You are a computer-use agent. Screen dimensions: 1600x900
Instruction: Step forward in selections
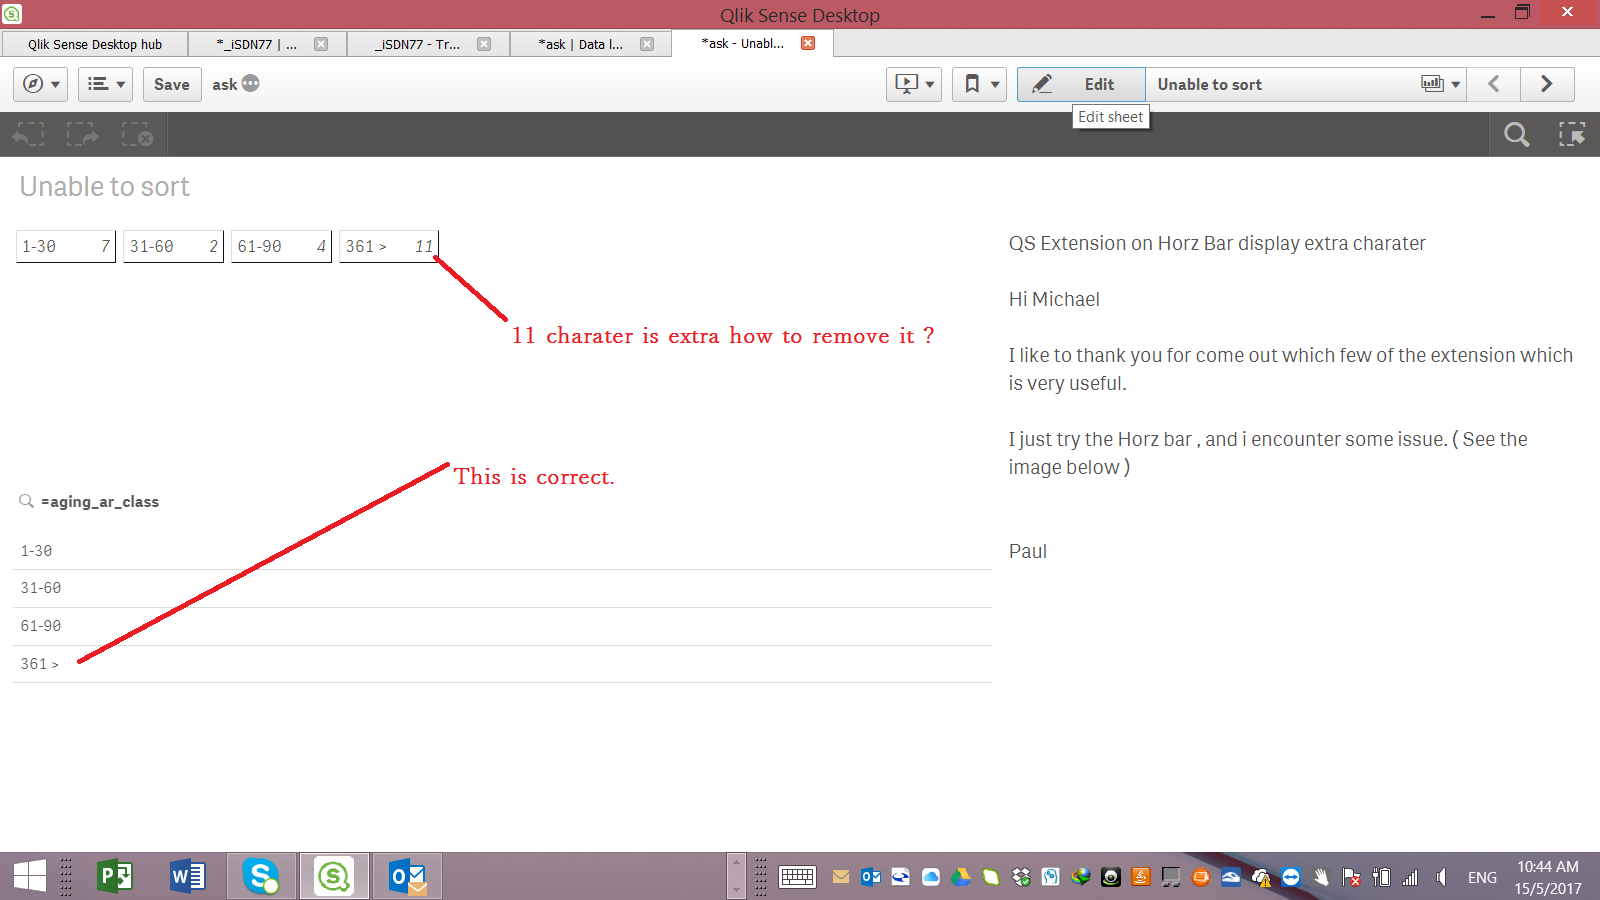click(82, 135)
